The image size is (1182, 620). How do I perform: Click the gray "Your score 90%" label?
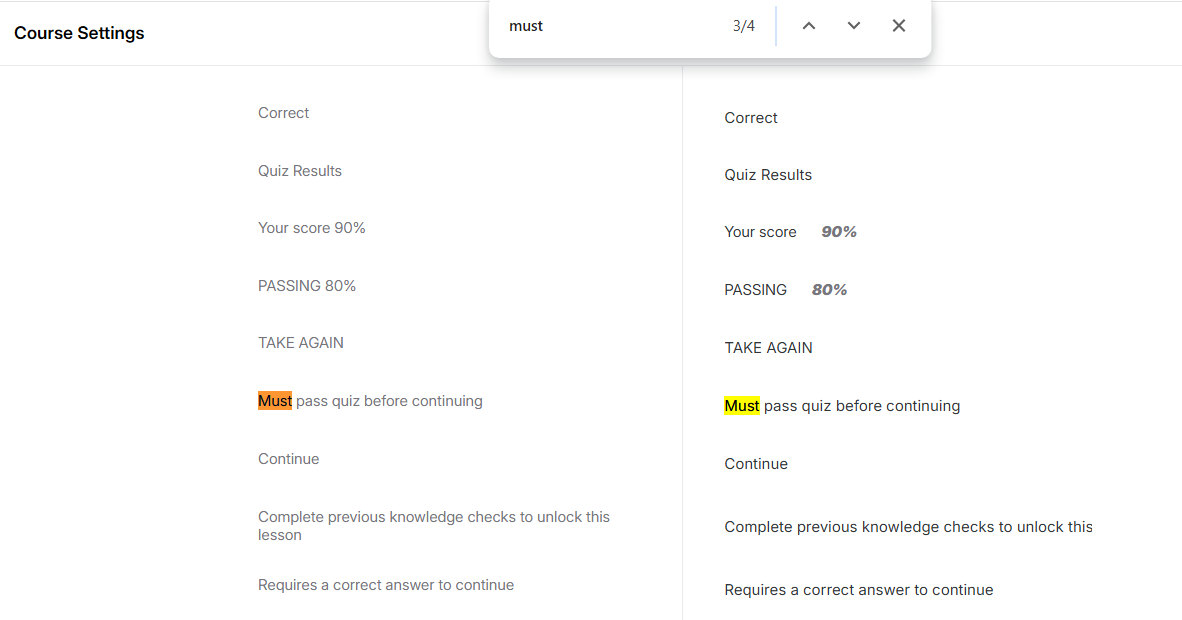coord(312,228)
